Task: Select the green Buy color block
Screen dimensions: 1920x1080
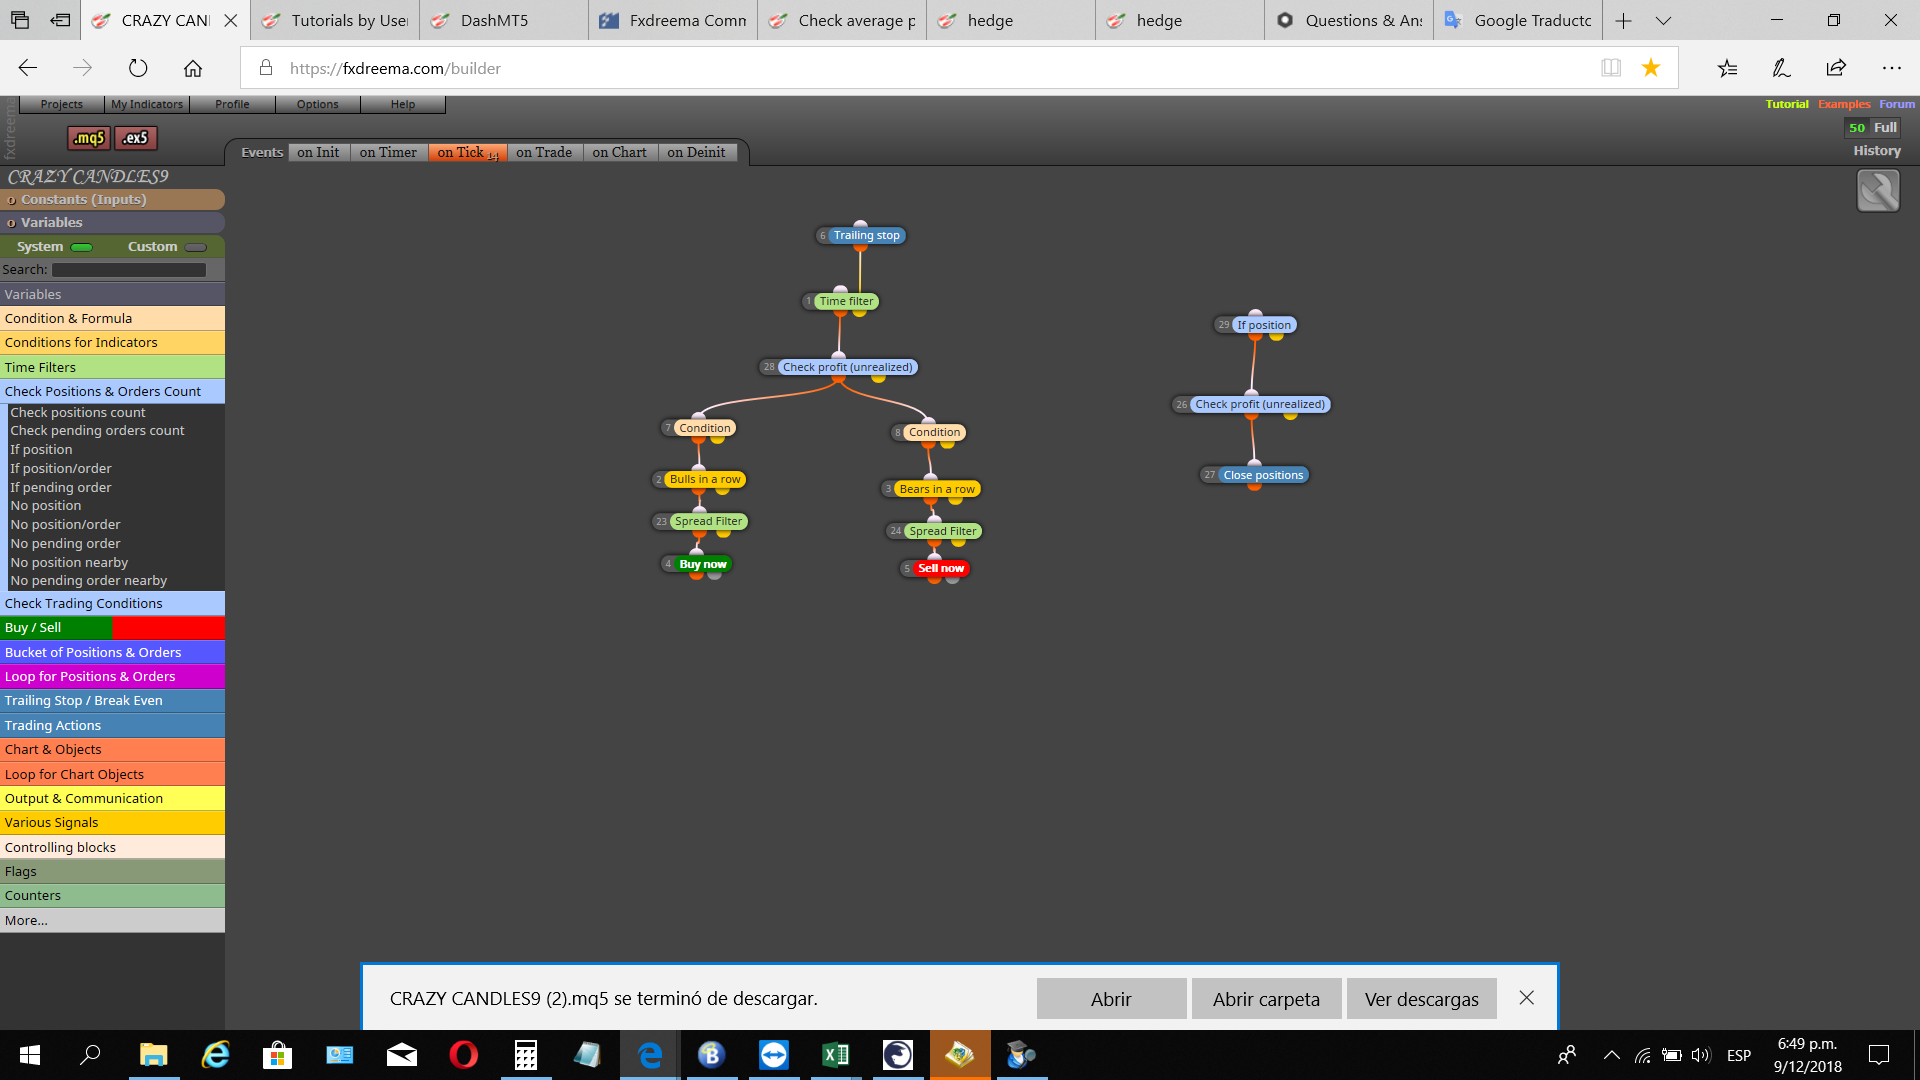Action: (56, 627)
